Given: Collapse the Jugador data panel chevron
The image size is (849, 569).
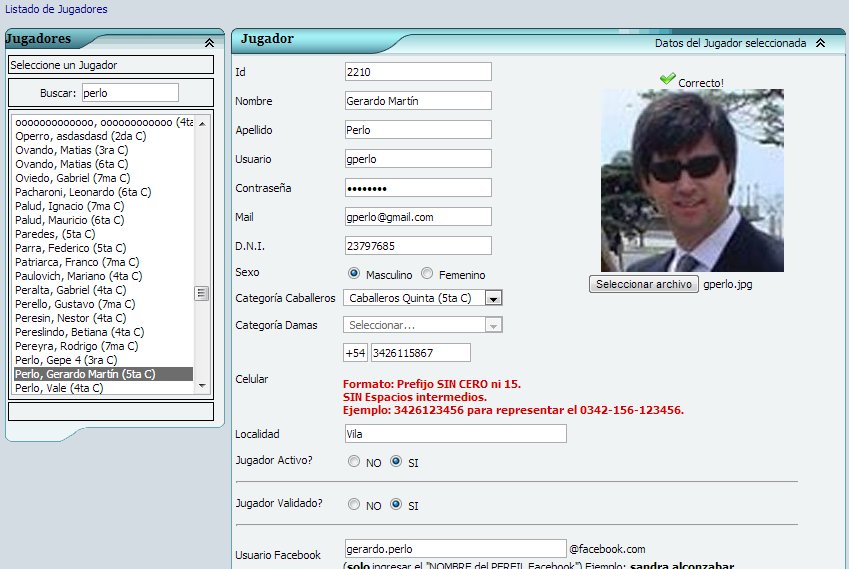Looking at the screenshot, I should (x=820, y=43).
